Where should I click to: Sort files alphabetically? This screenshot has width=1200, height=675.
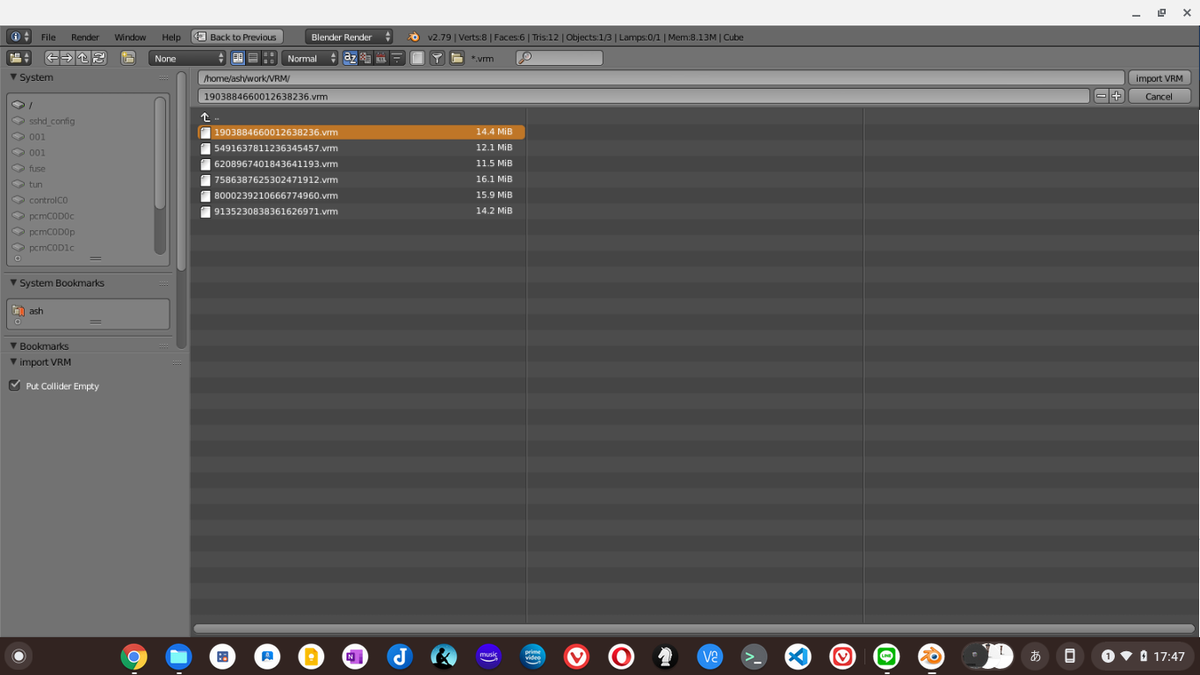coord(350,58)
